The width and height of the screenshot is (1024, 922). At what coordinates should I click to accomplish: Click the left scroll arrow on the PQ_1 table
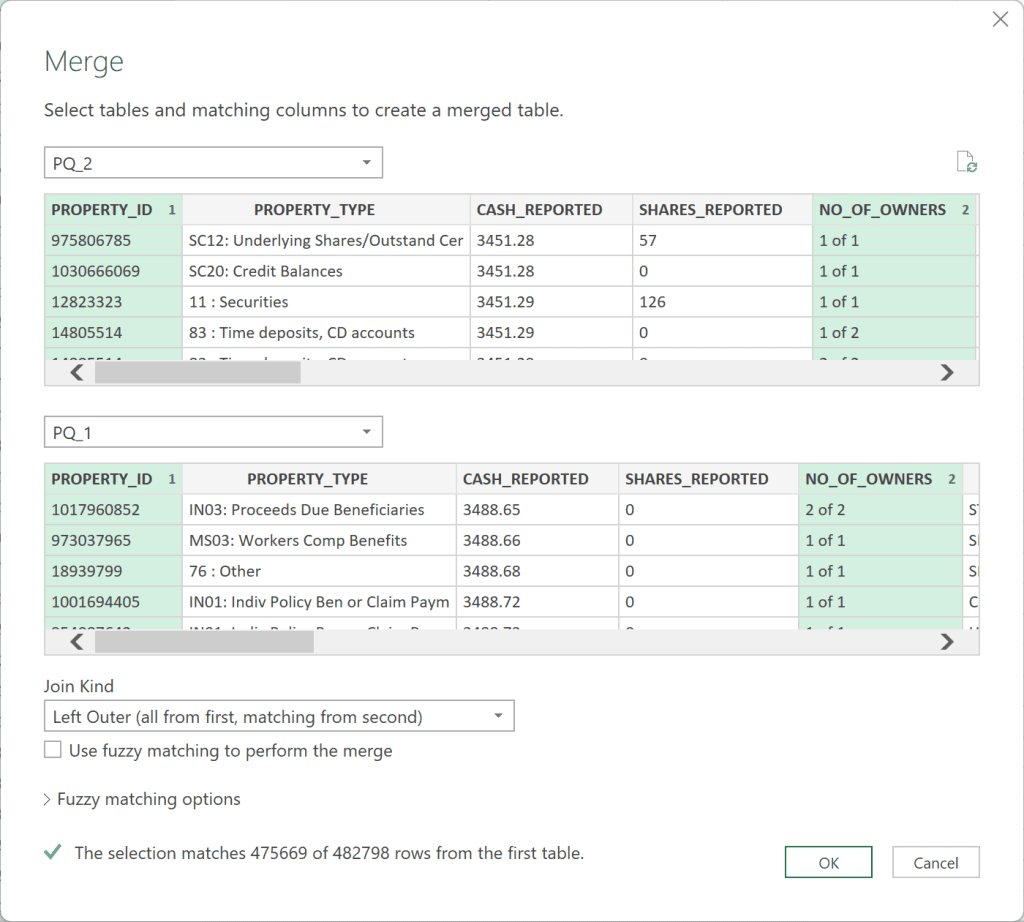(76, 641)
